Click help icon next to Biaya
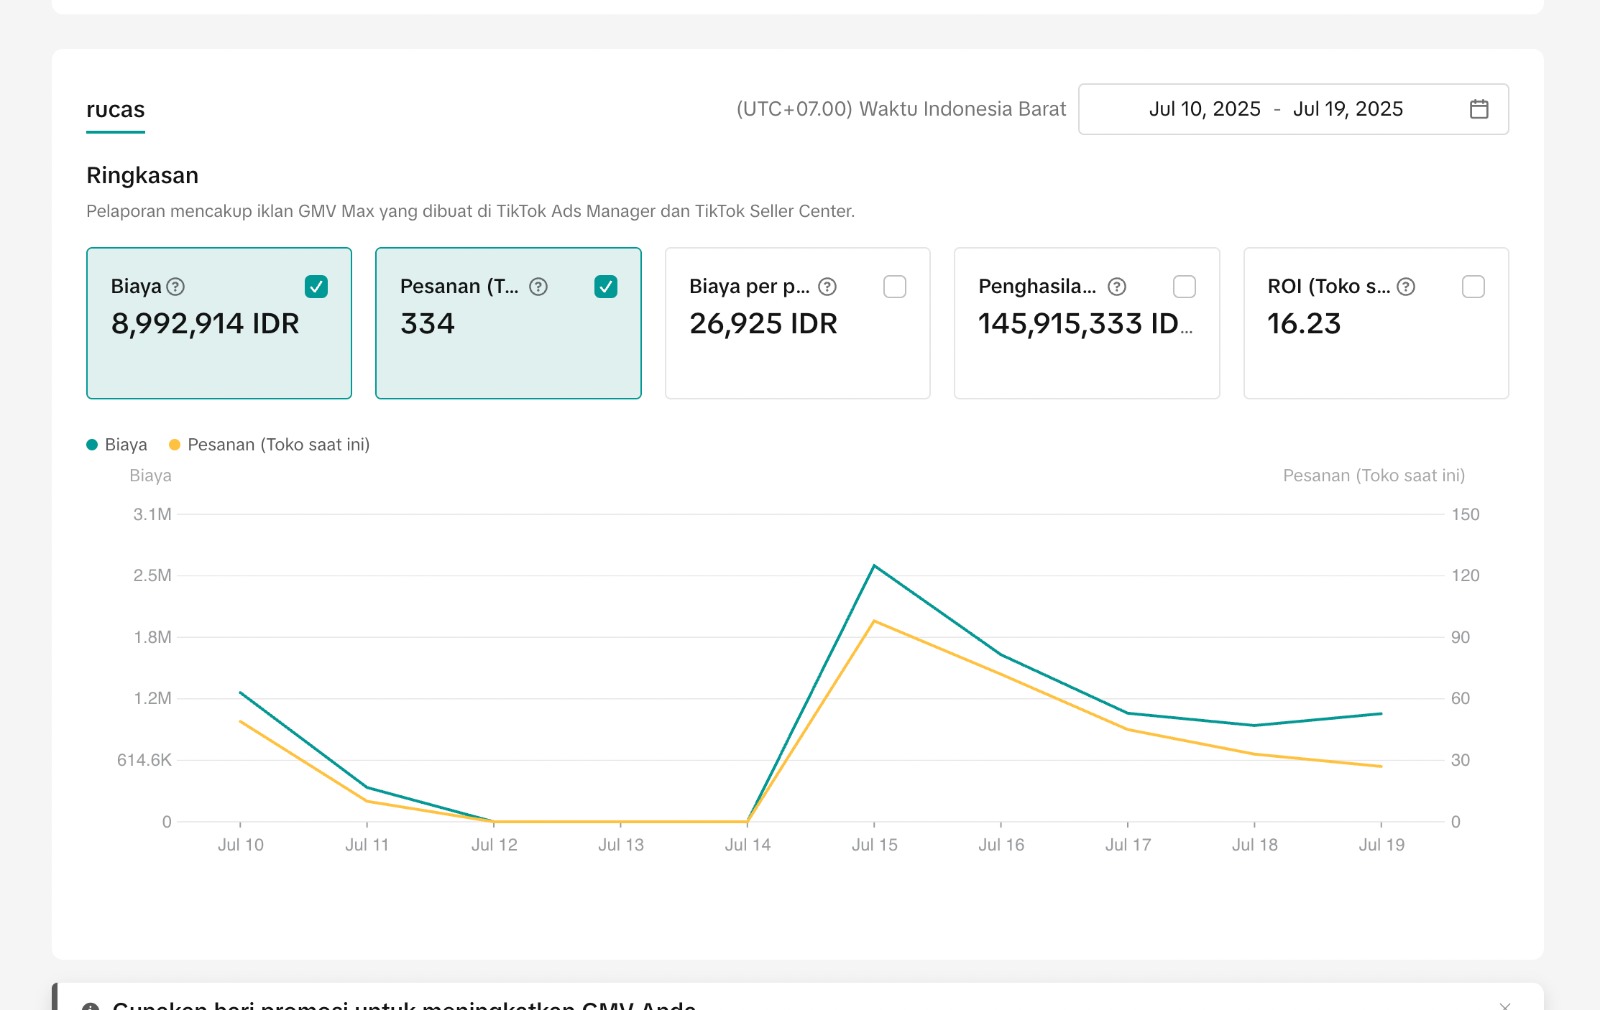Screen dimensions: 1600x1010 point(176,287)
